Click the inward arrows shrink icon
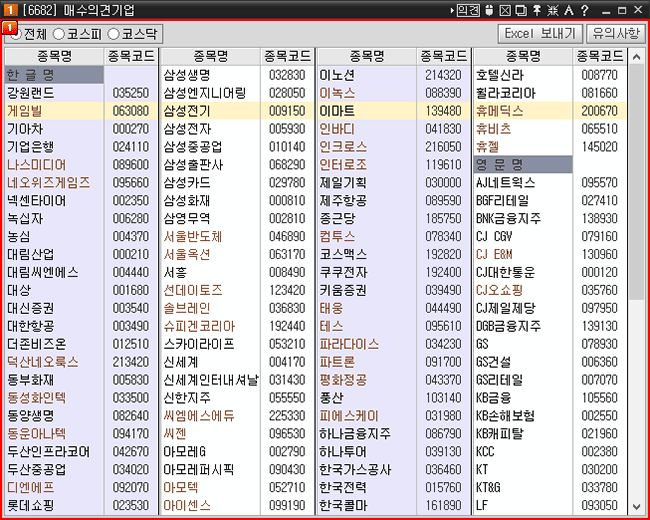This screenshot has height=520, width=650. tap(553, 10)
